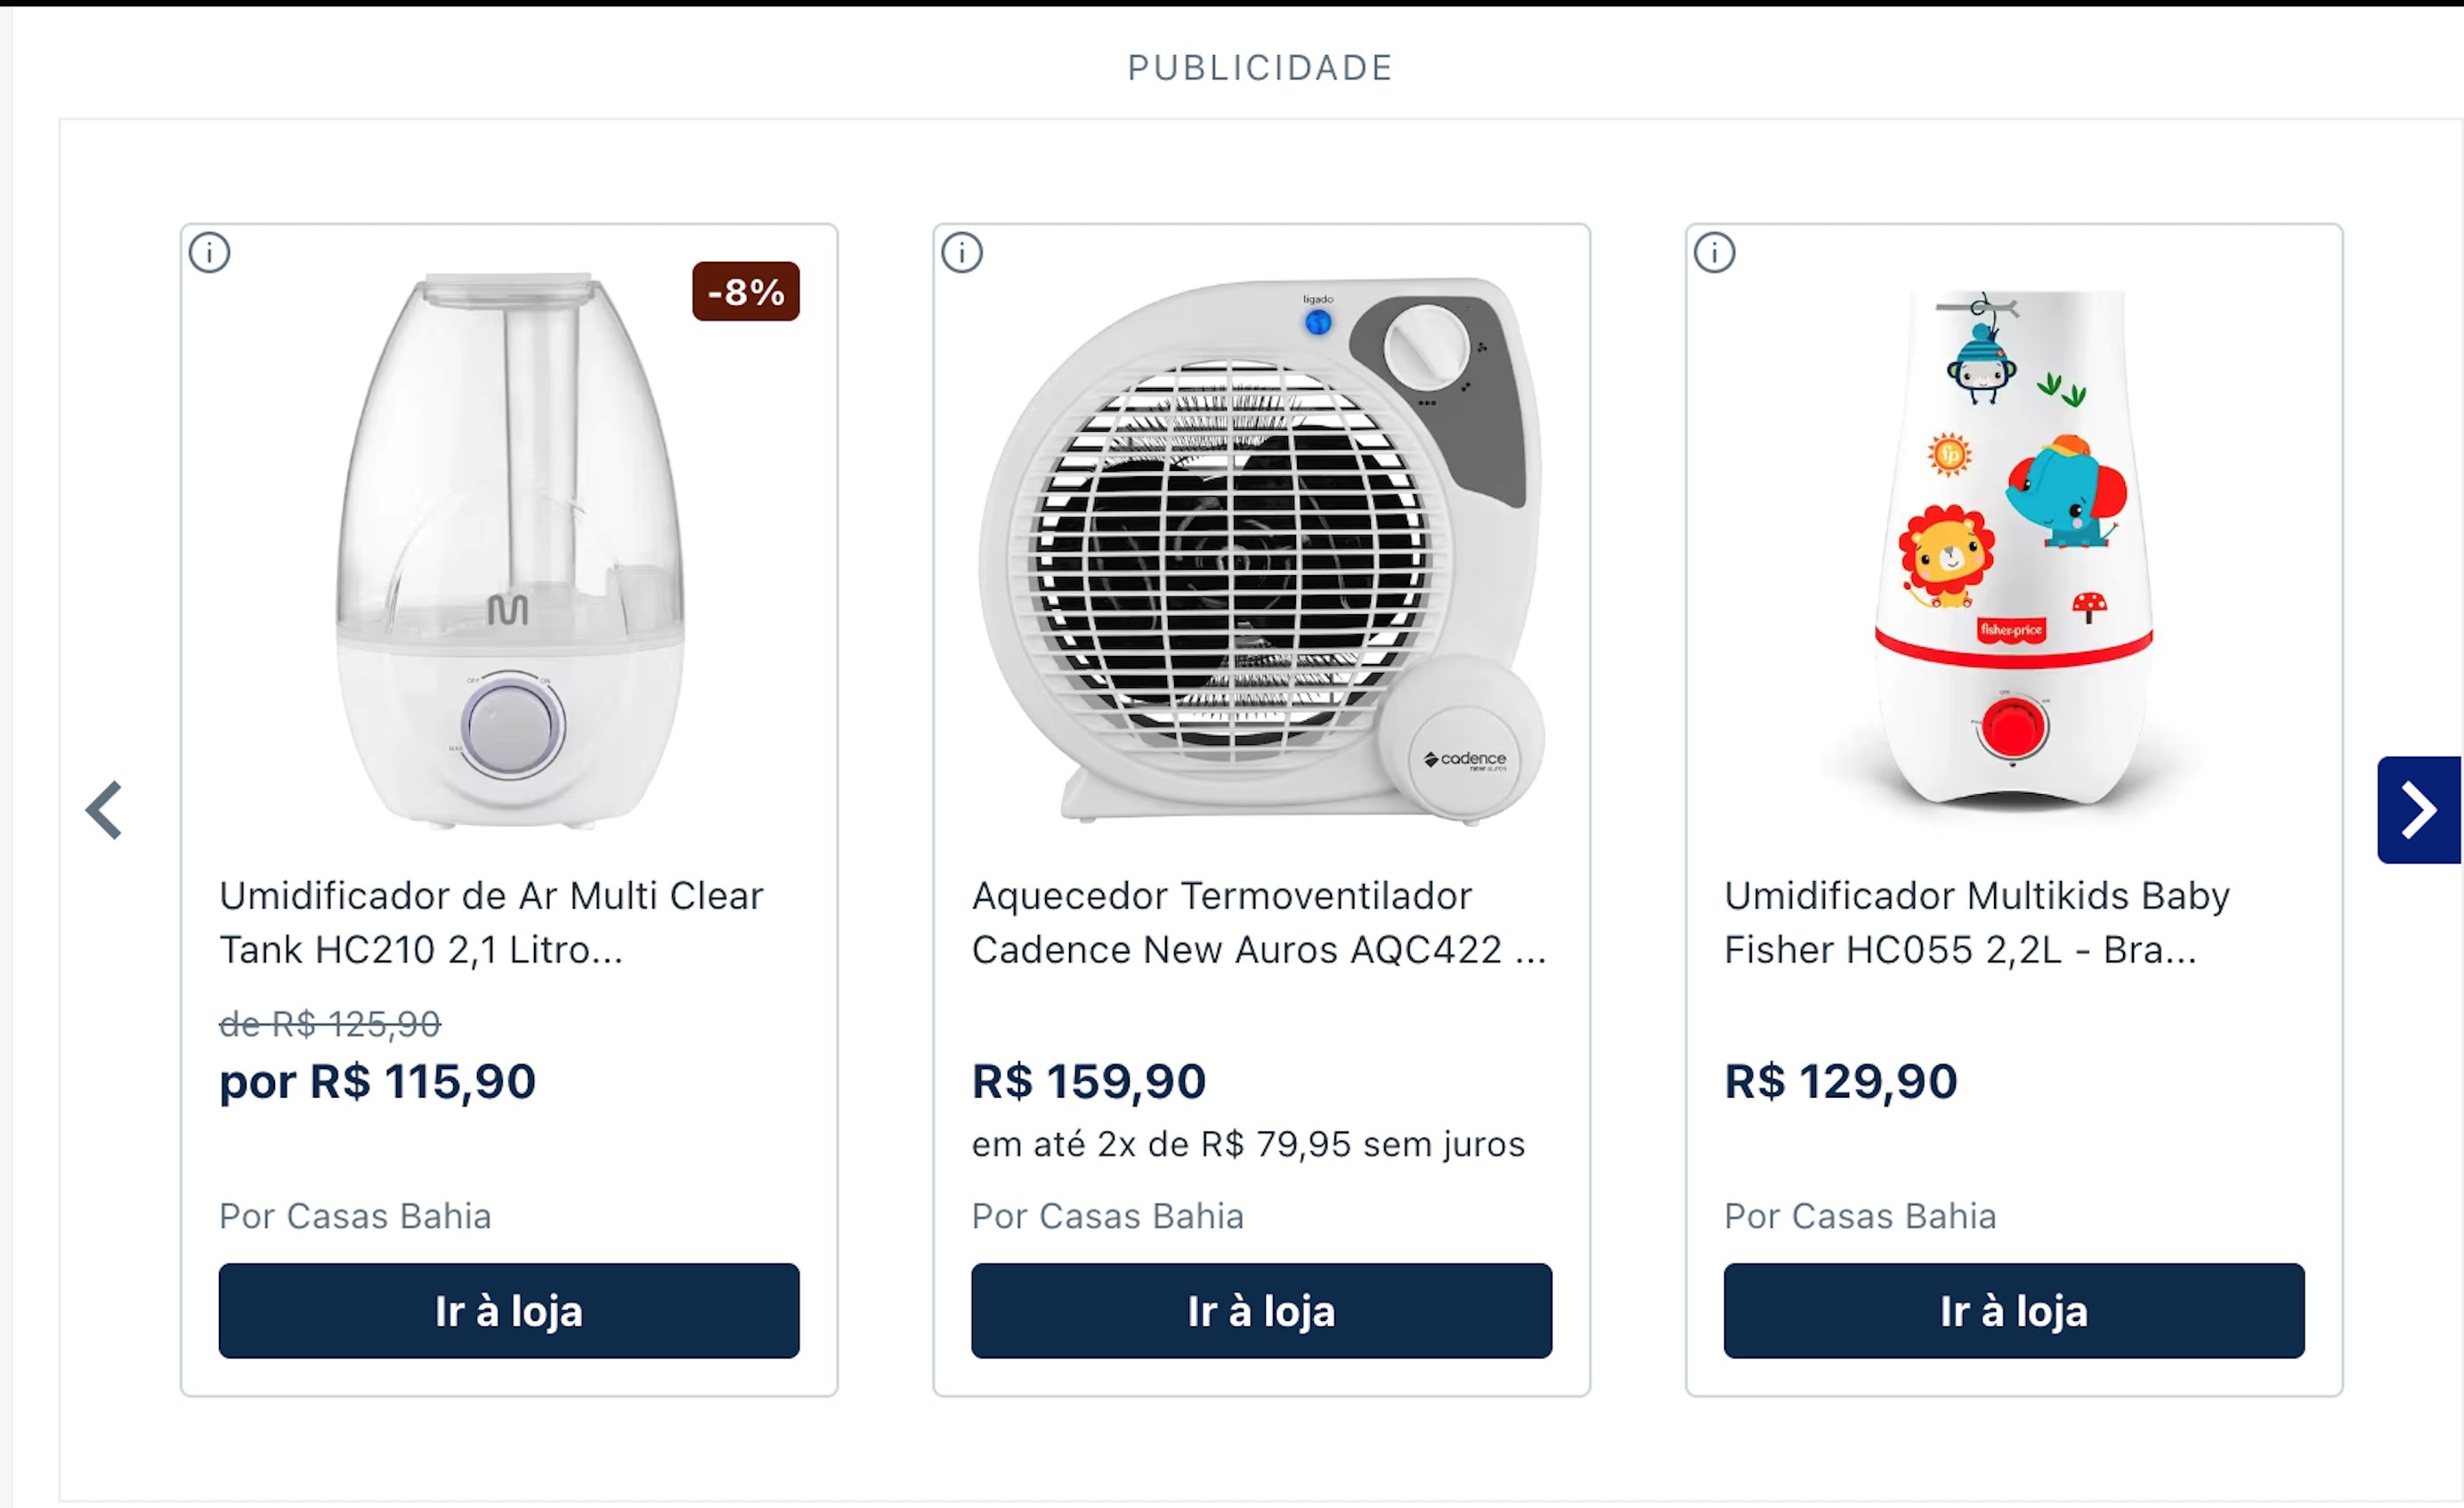The height and width of the screenshot is (1508, 2464).
Task: Click the crossed-out R$ 125,90 price
Action: 329,1024
